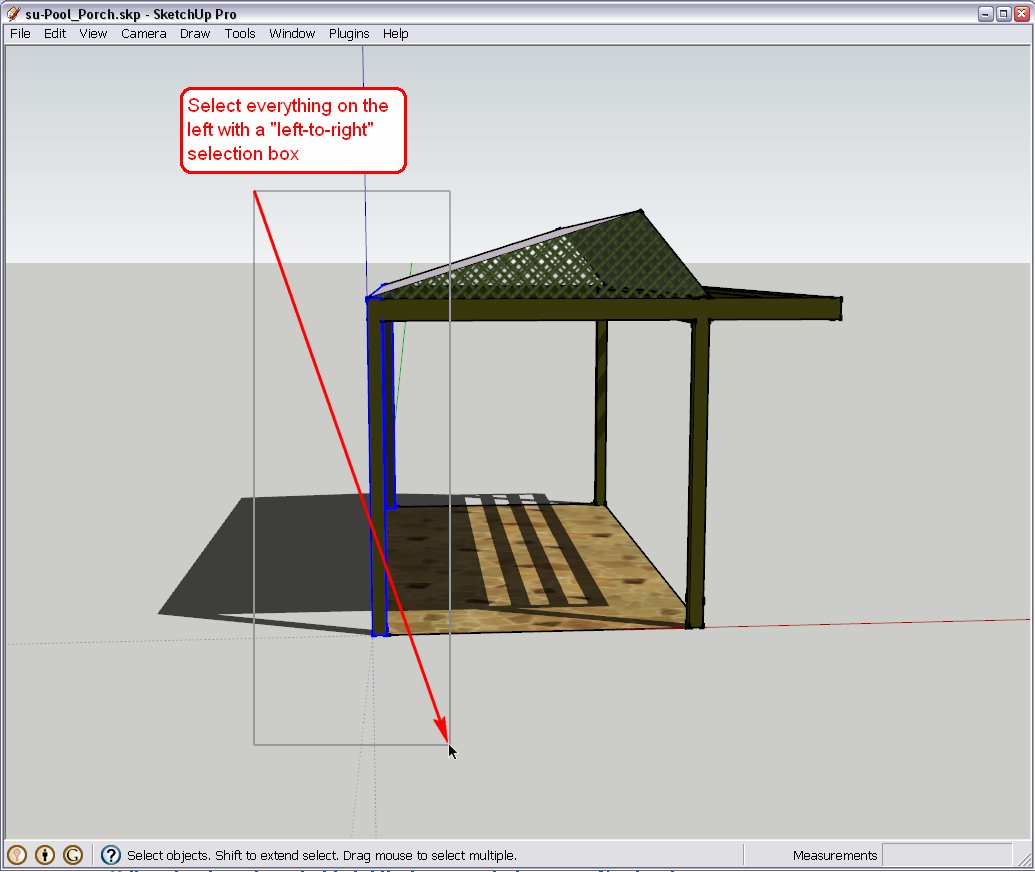Open the Draw menu
The image size is (1035, 872).
pos(195,33)
